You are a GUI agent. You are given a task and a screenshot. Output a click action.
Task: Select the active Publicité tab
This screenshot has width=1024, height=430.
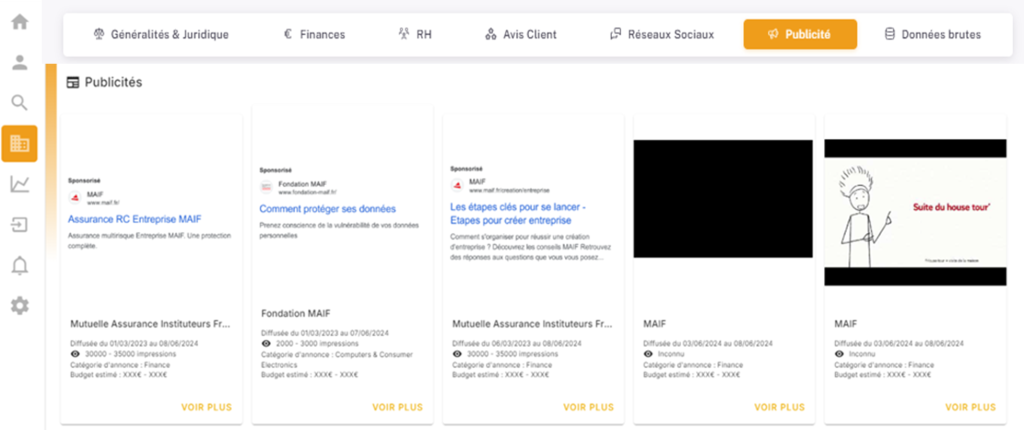(800, 35)
